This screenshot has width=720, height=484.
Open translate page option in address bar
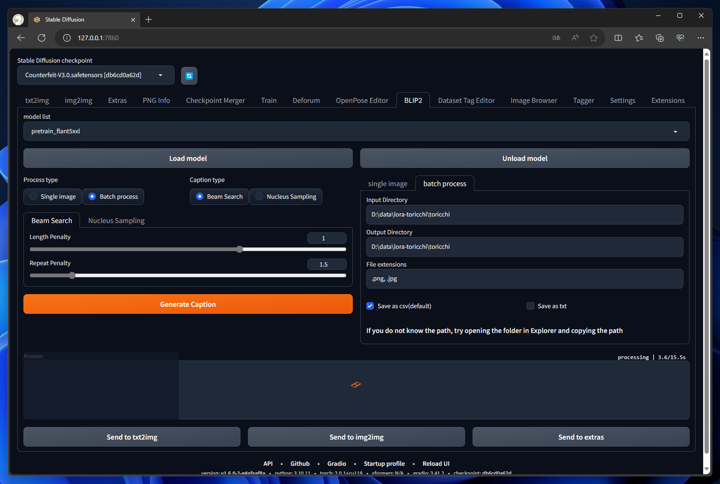[x=556, y=38]
